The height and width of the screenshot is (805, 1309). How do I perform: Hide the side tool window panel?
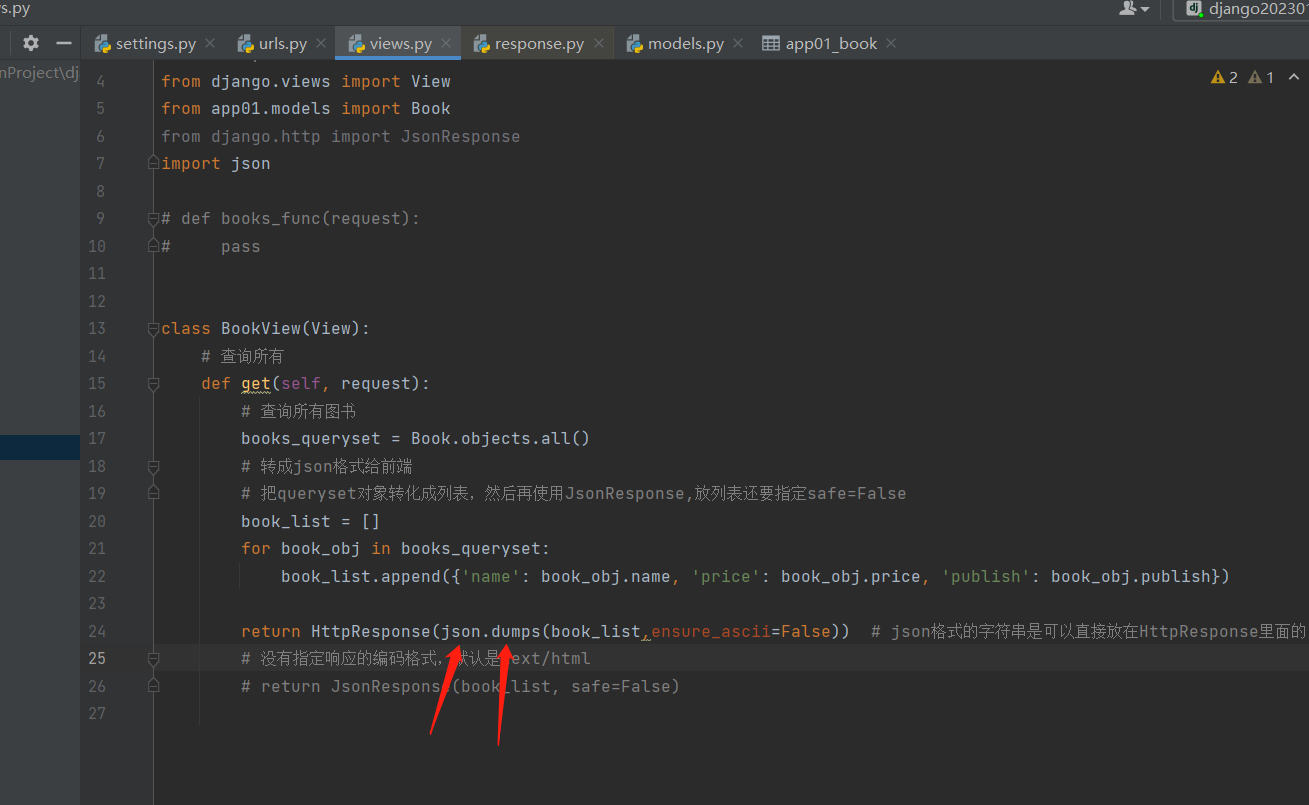64,43
